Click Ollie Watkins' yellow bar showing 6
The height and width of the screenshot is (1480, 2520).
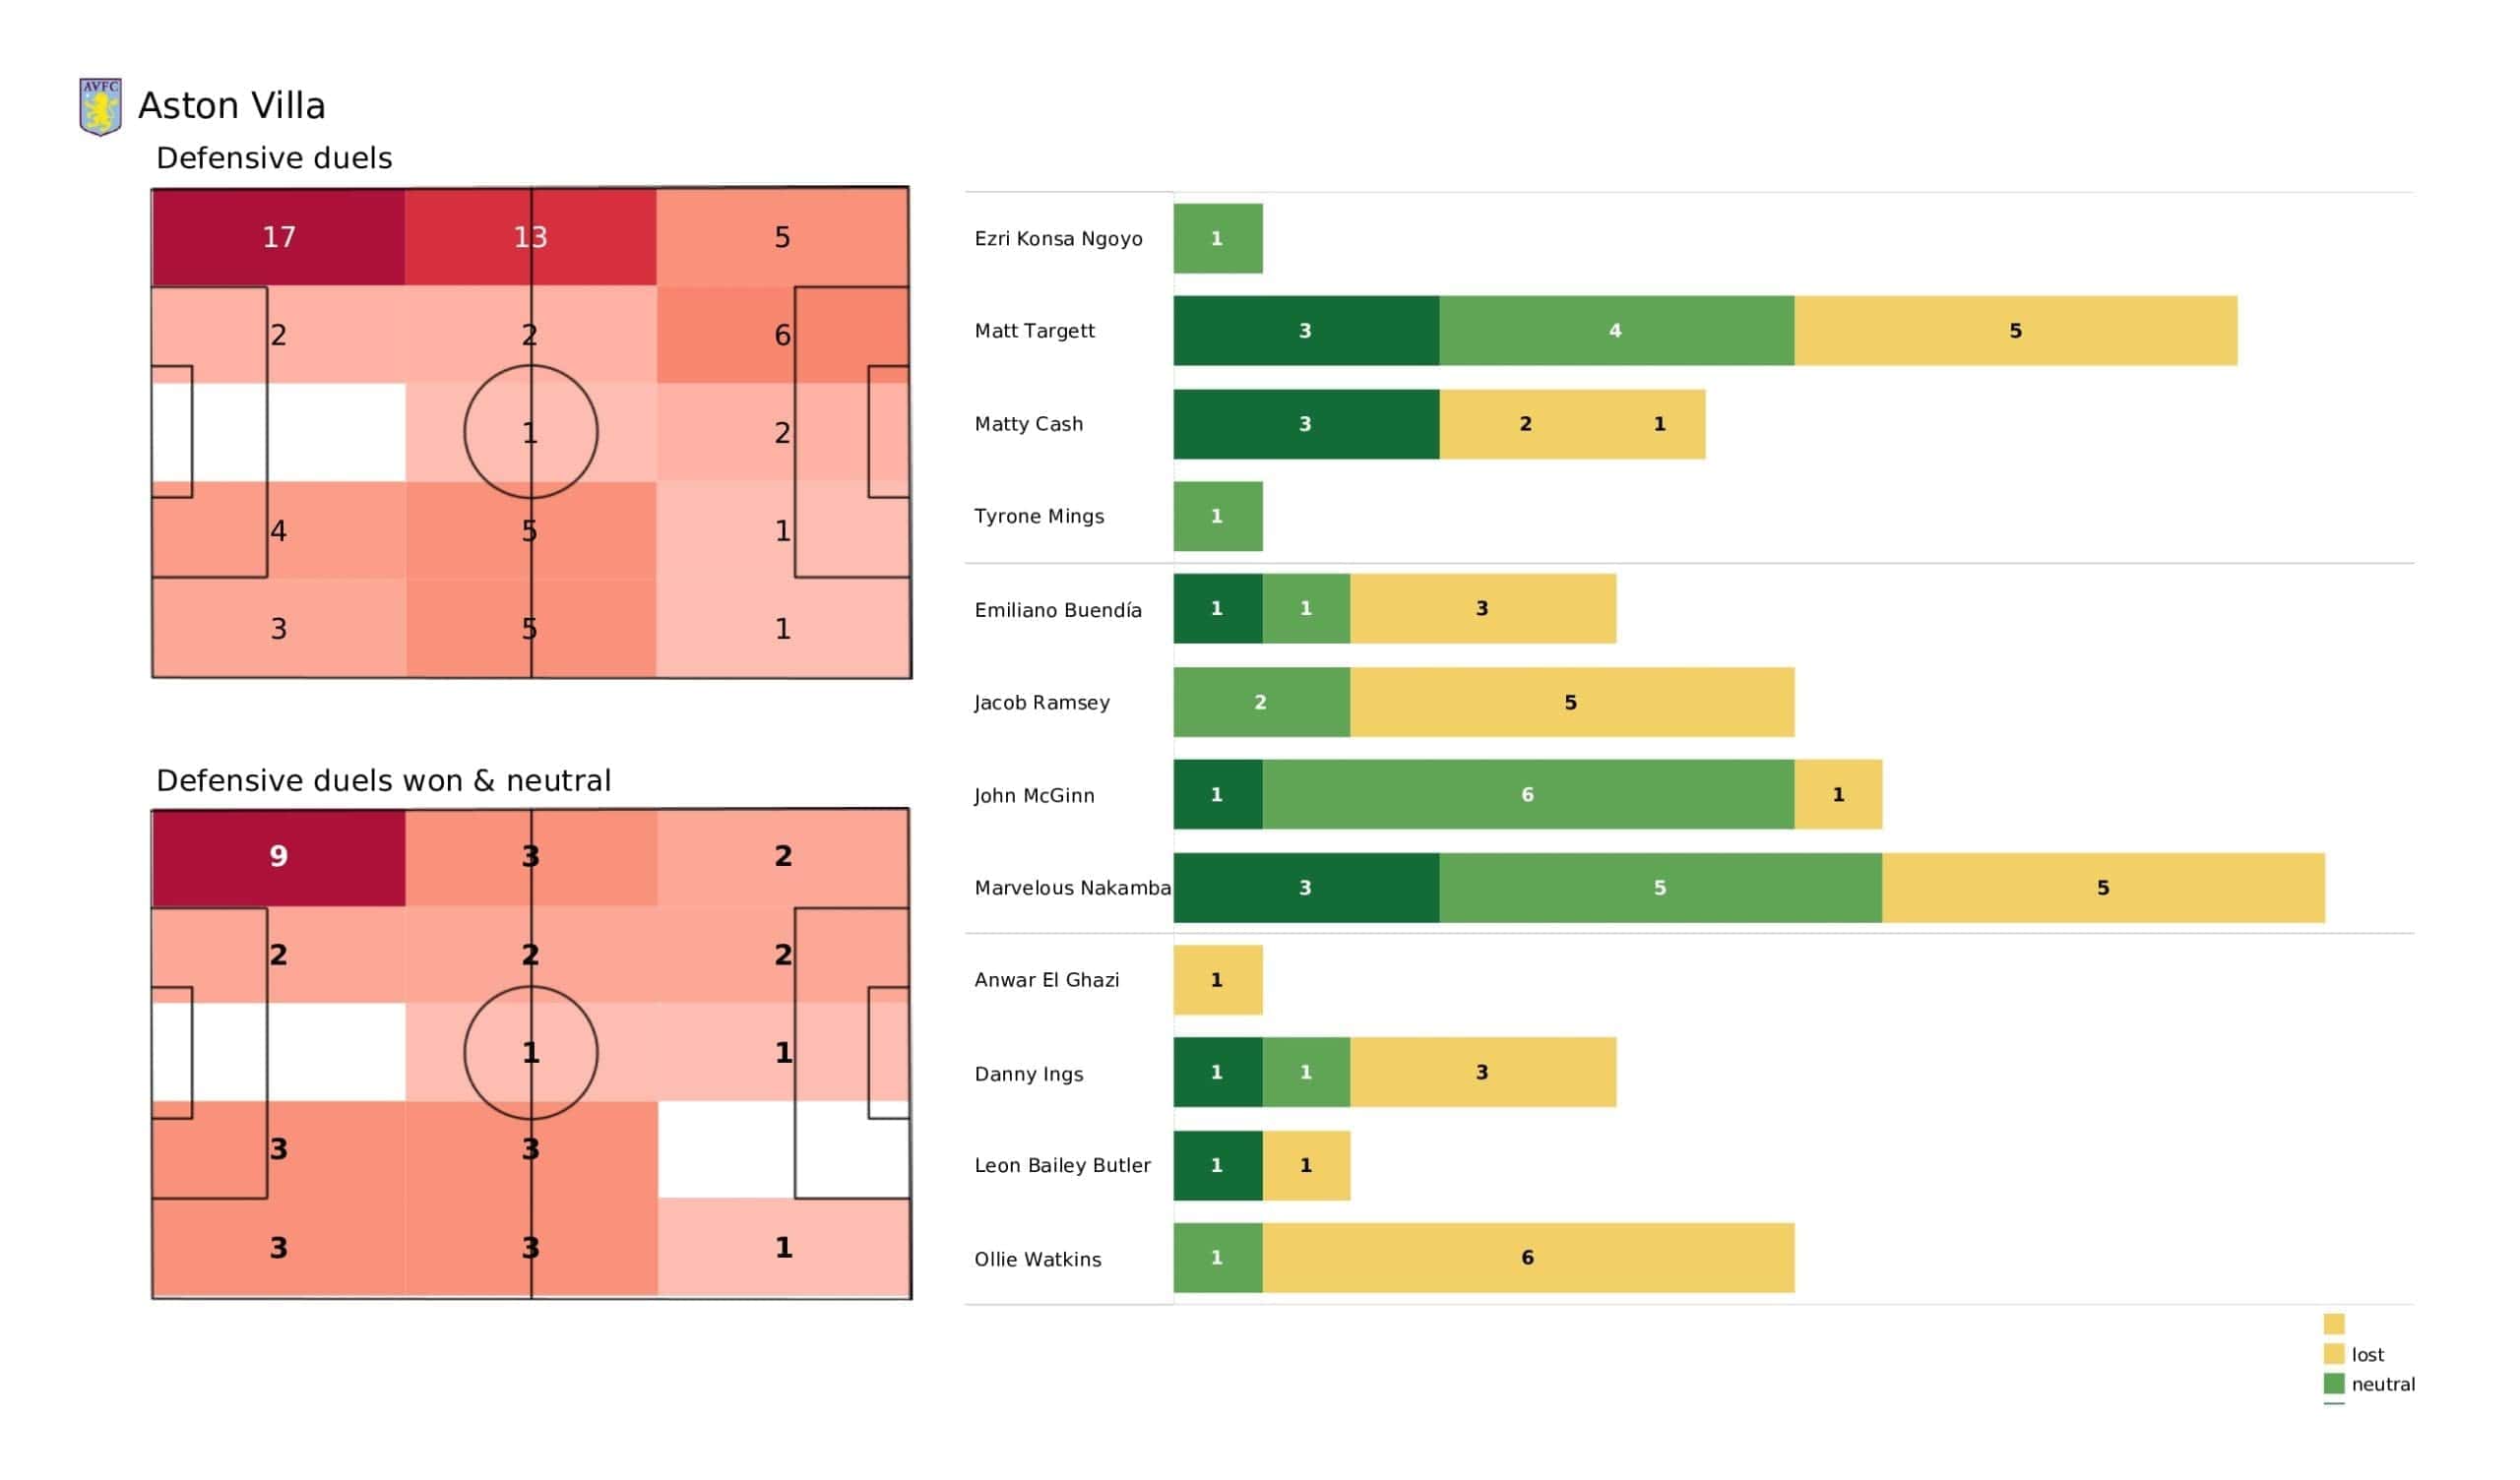tap(1527, 1258)
